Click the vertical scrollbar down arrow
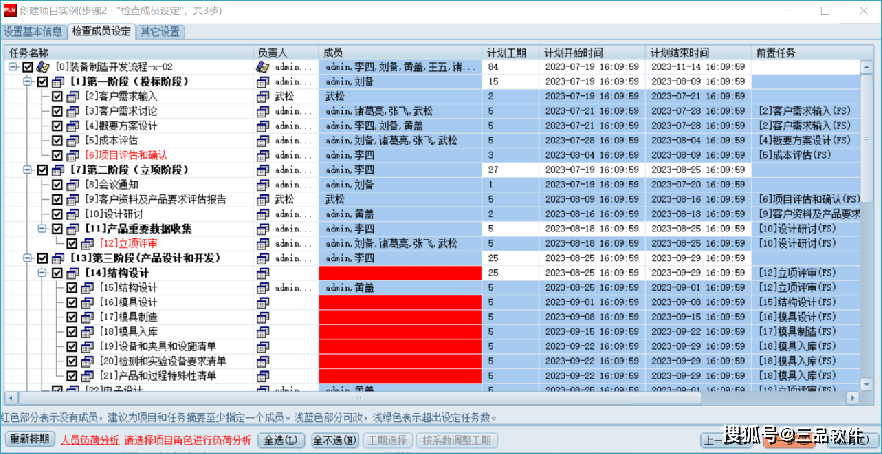 coord(866,384)
